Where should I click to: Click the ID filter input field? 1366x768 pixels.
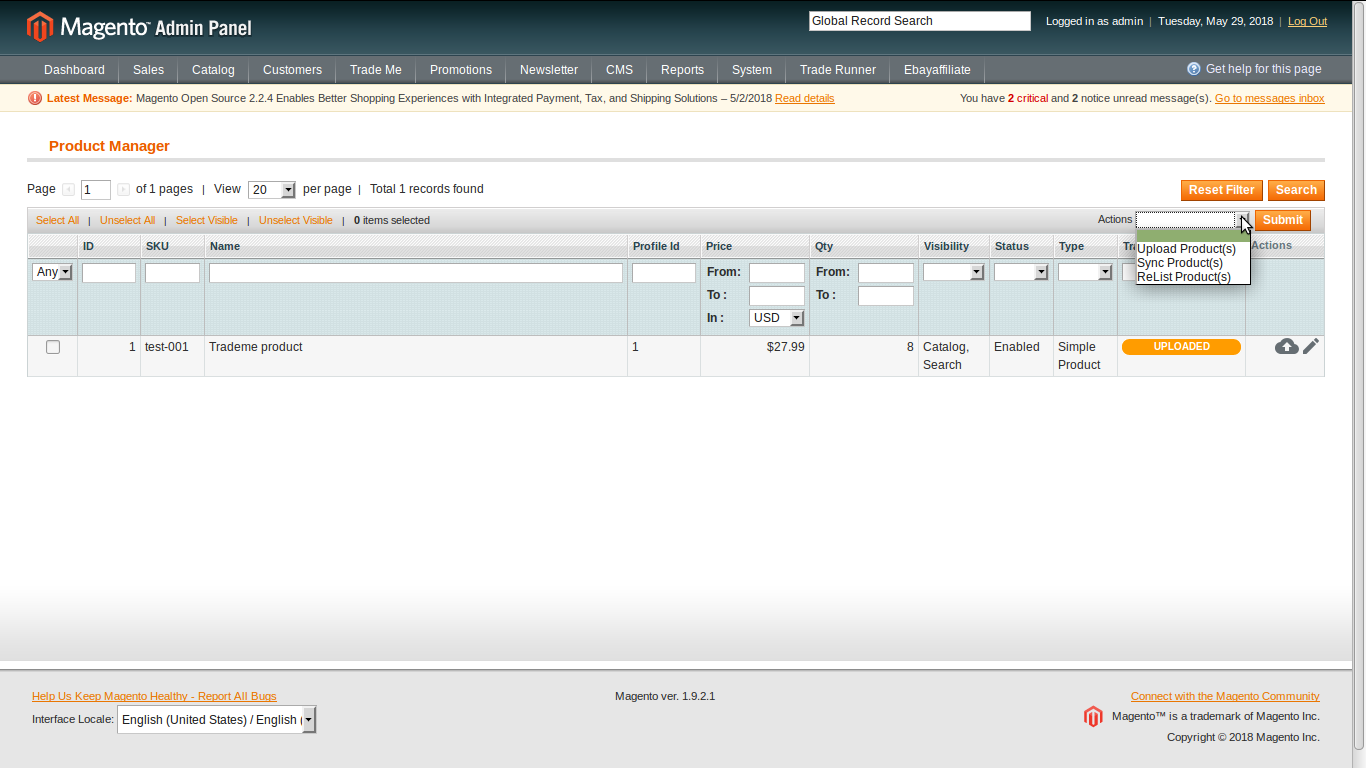pos(109,273)
